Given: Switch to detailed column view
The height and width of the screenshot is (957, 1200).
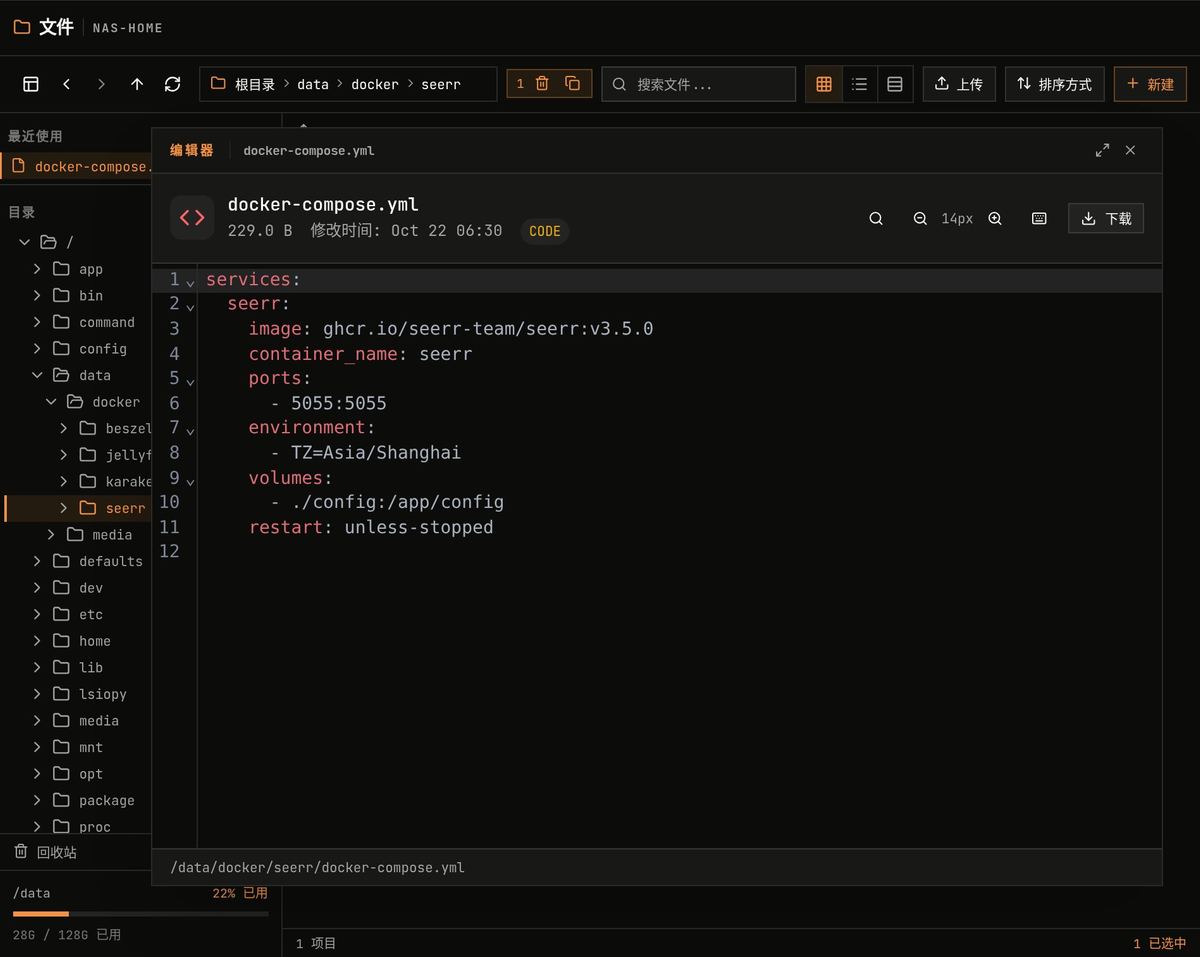Looking at the screenshot, I should (x=895, y=84).
